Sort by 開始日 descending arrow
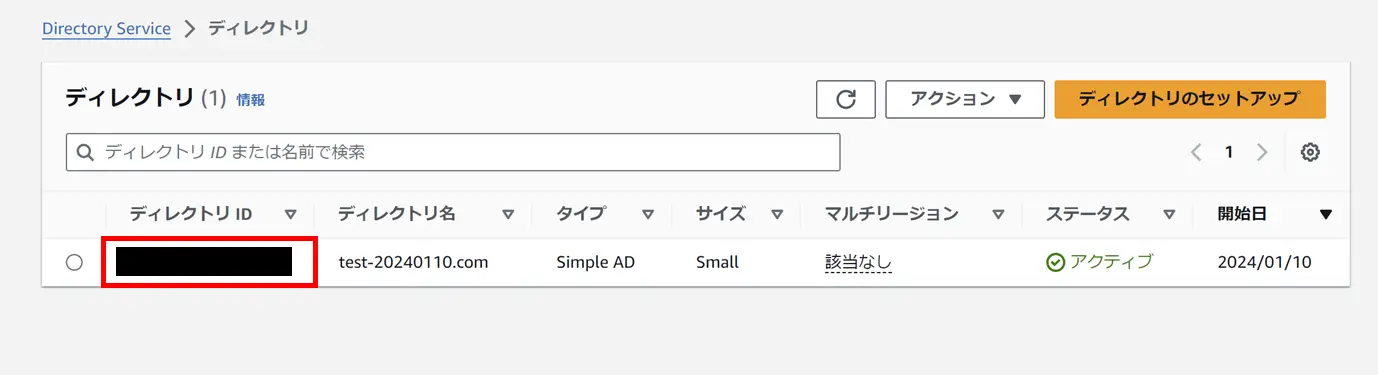Image resolution: width=1378 pixels, height=375 pixels. (1326, 214)
